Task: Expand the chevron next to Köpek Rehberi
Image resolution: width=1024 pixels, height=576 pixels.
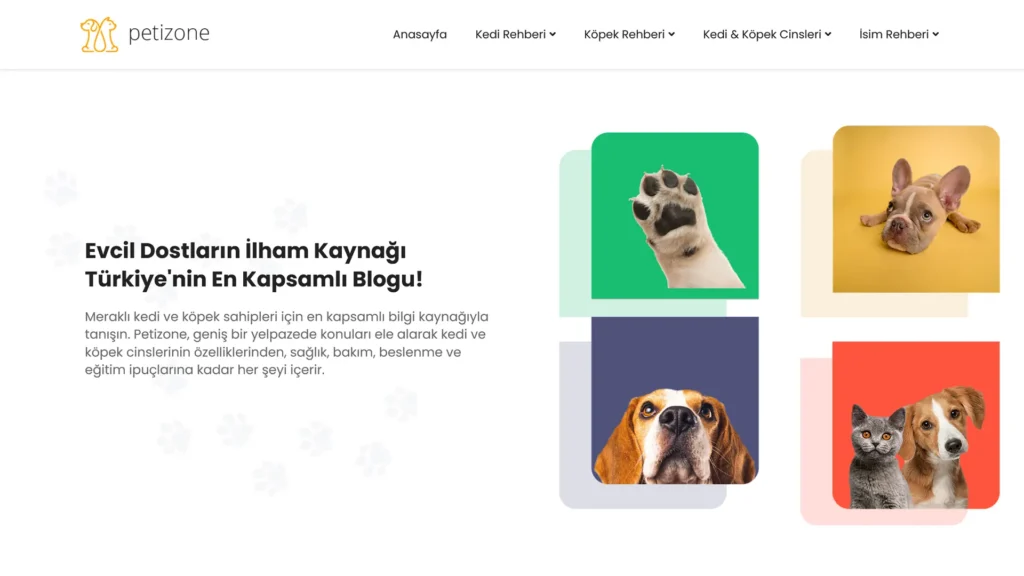Action: pos(672,34)
